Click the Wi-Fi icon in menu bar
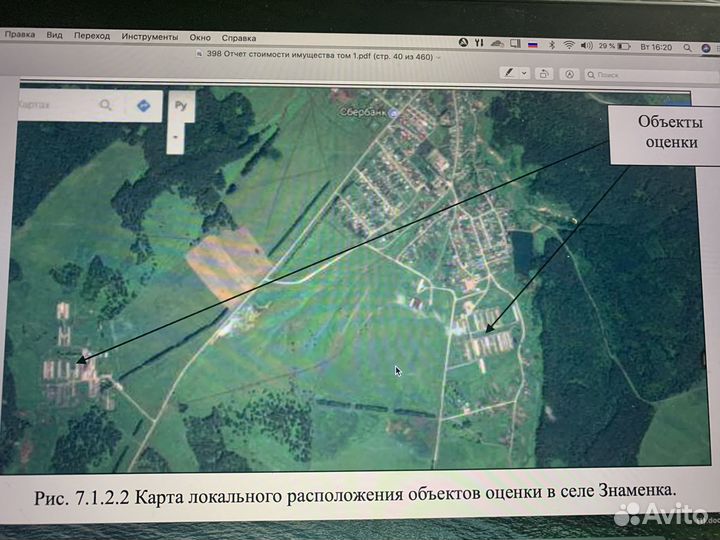The width and height of the screenshot is (720, 540). click(568, 45)
